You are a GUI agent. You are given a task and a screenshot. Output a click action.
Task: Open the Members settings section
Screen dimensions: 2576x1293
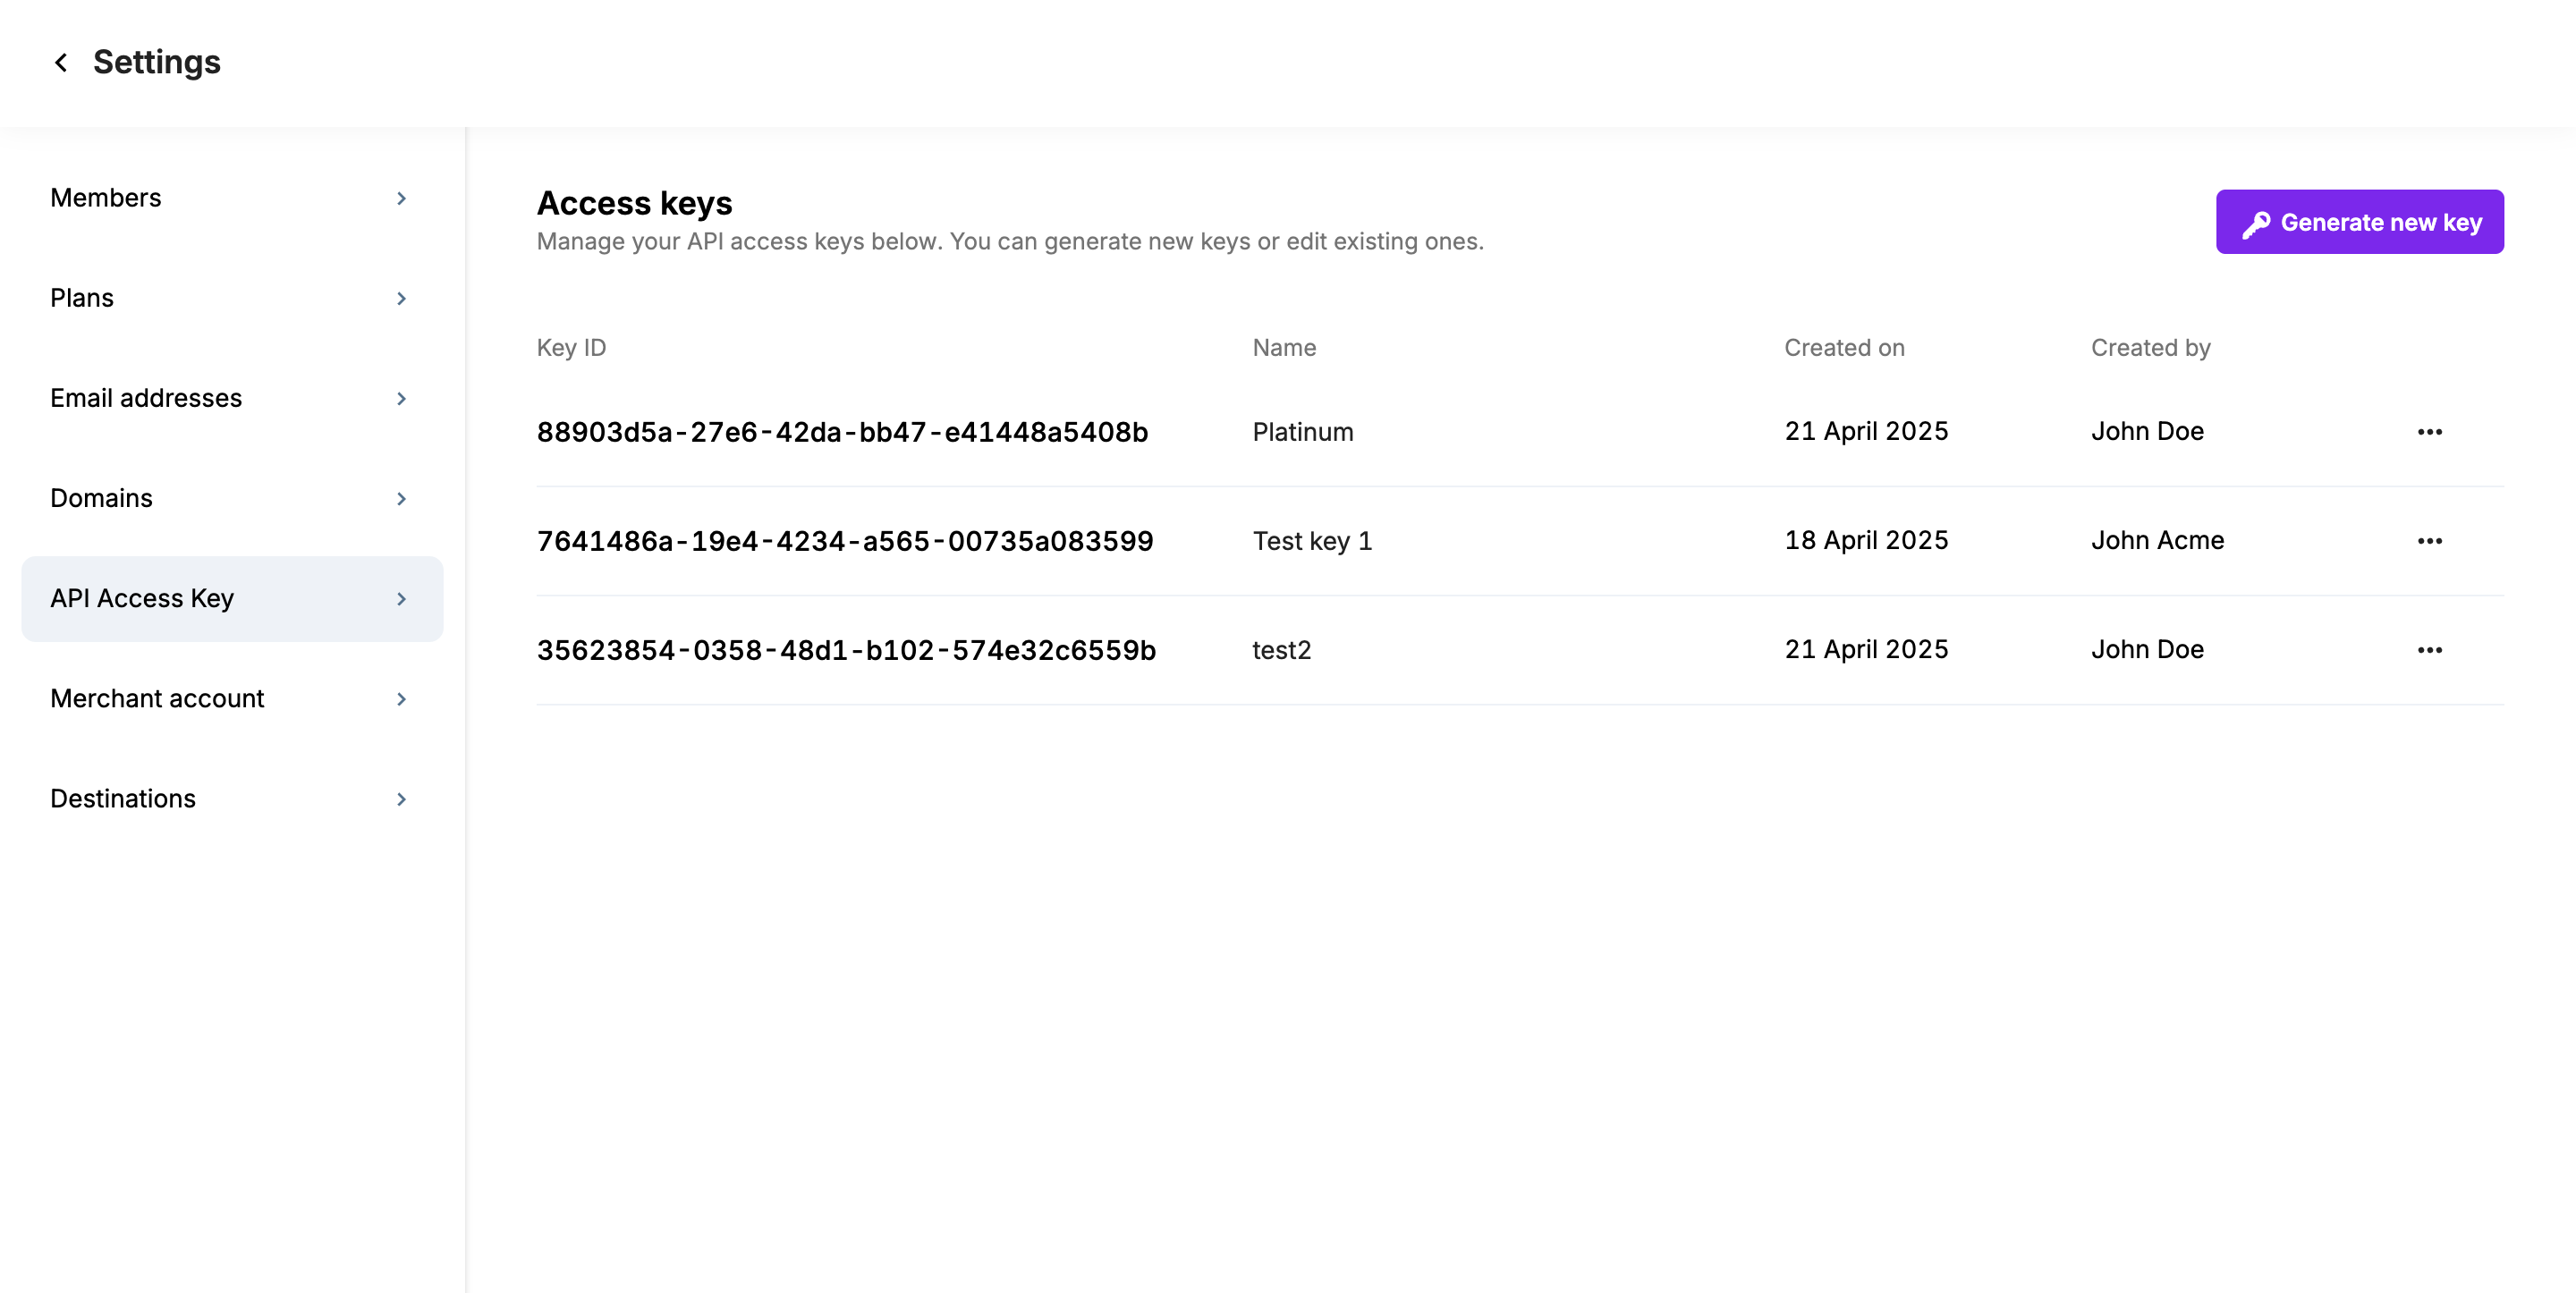pos(106,198)
